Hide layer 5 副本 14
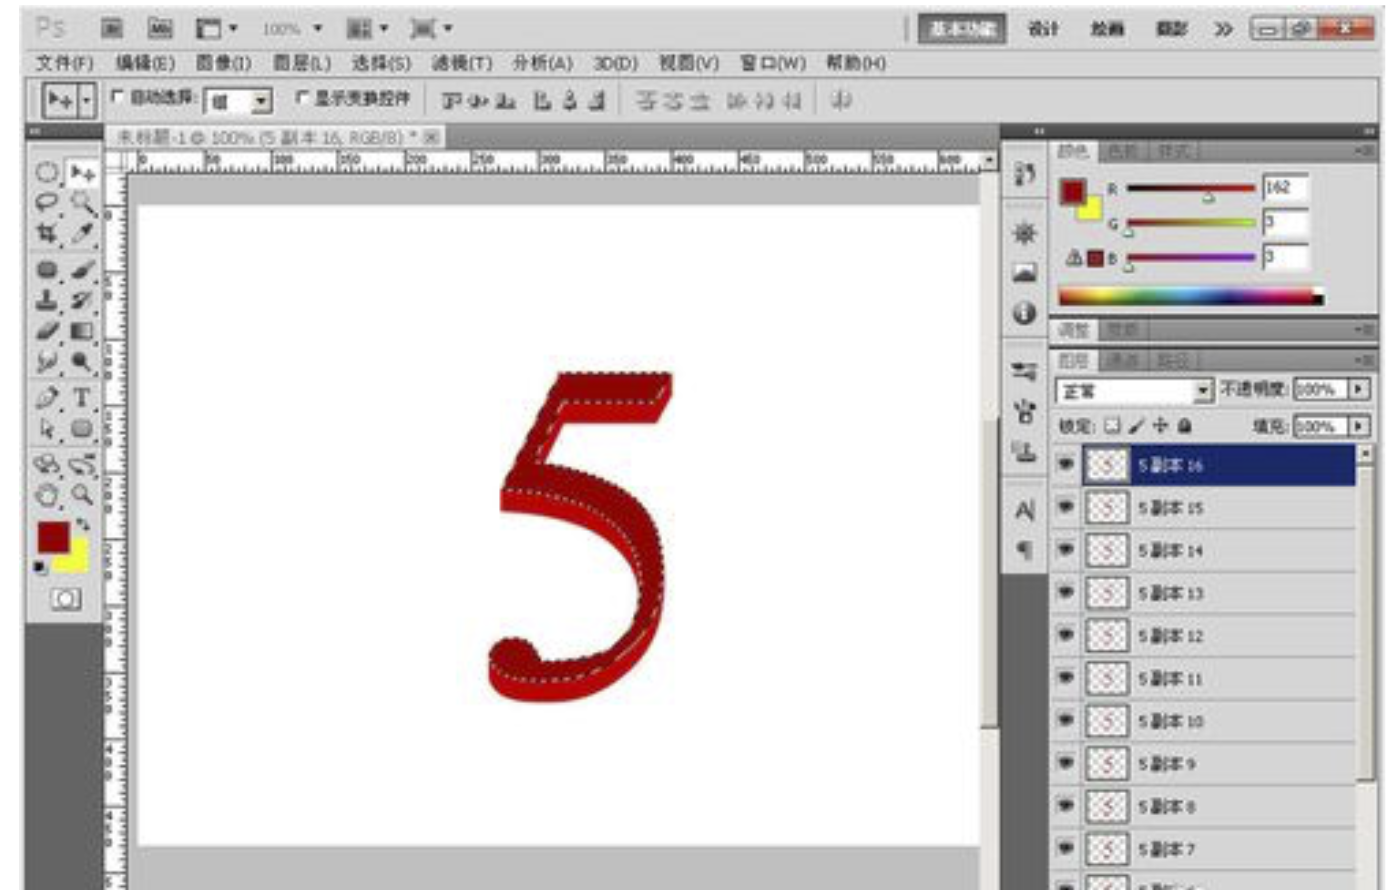 point(1065,550)
